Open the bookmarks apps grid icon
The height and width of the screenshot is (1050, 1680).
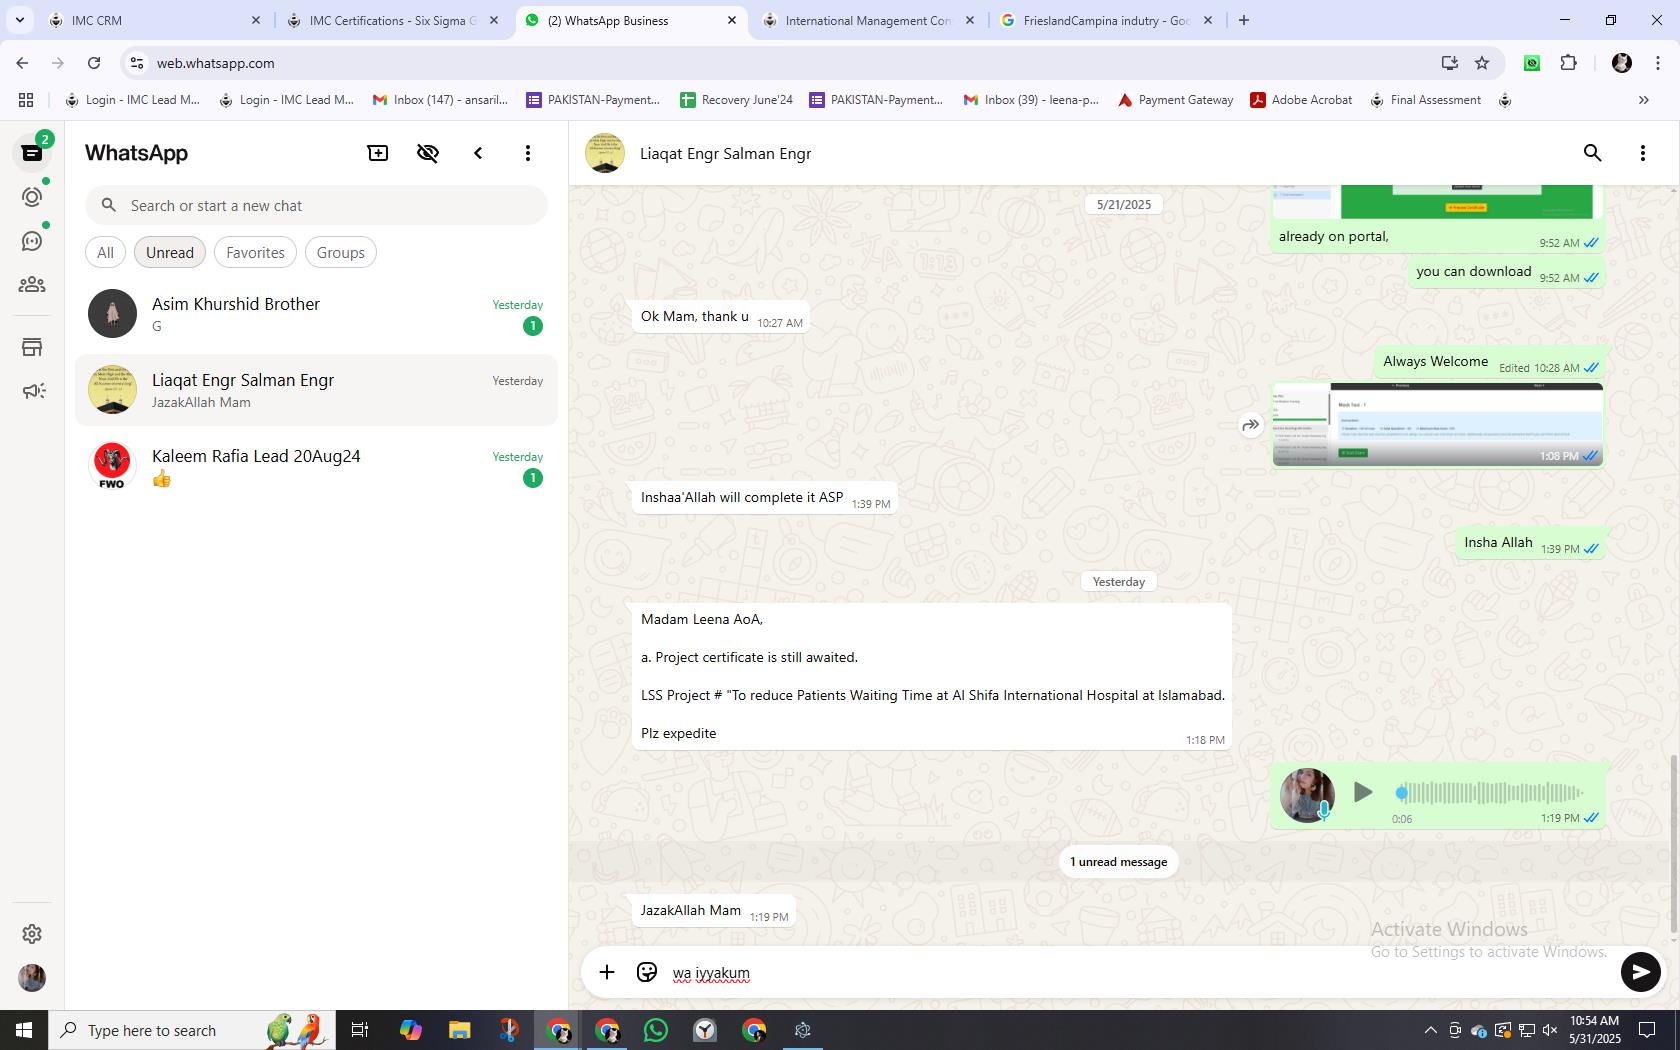click(26, 100)
